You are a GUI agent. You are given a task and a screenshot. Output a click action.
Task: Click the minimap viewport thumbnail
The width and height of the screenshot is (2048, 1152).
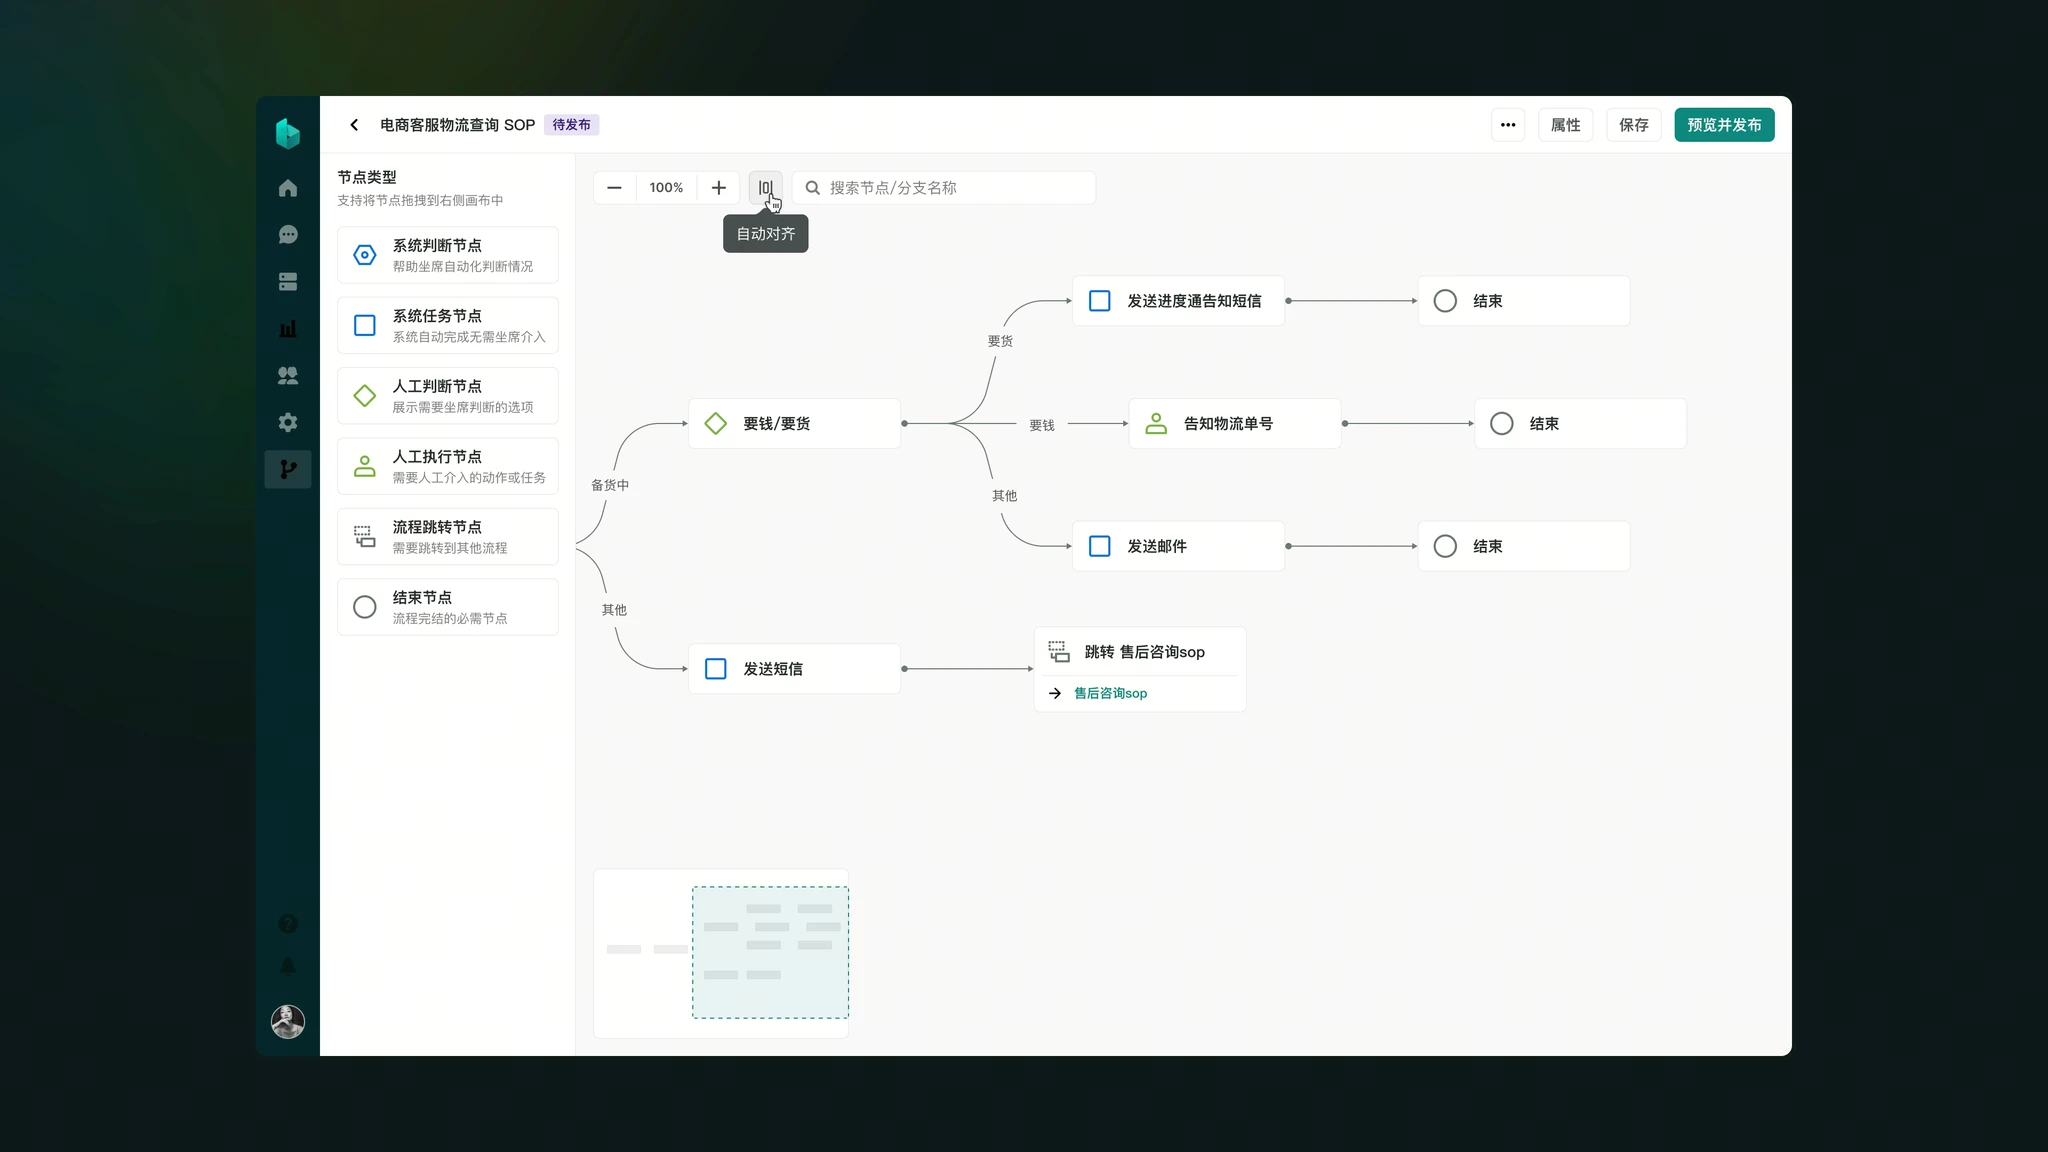pyautogui.click(x=770, y=952)
